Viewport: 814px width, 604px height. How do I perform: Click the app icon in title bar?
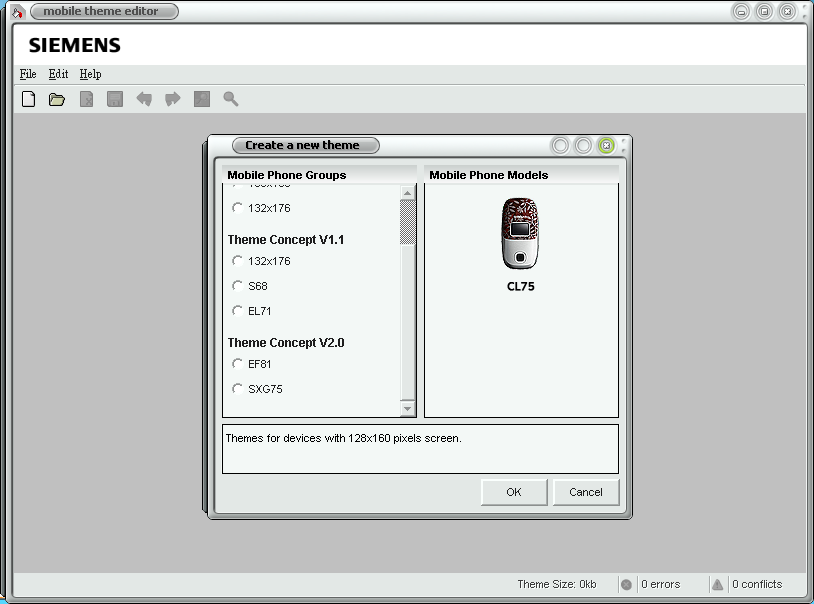[x=17, y=11]
